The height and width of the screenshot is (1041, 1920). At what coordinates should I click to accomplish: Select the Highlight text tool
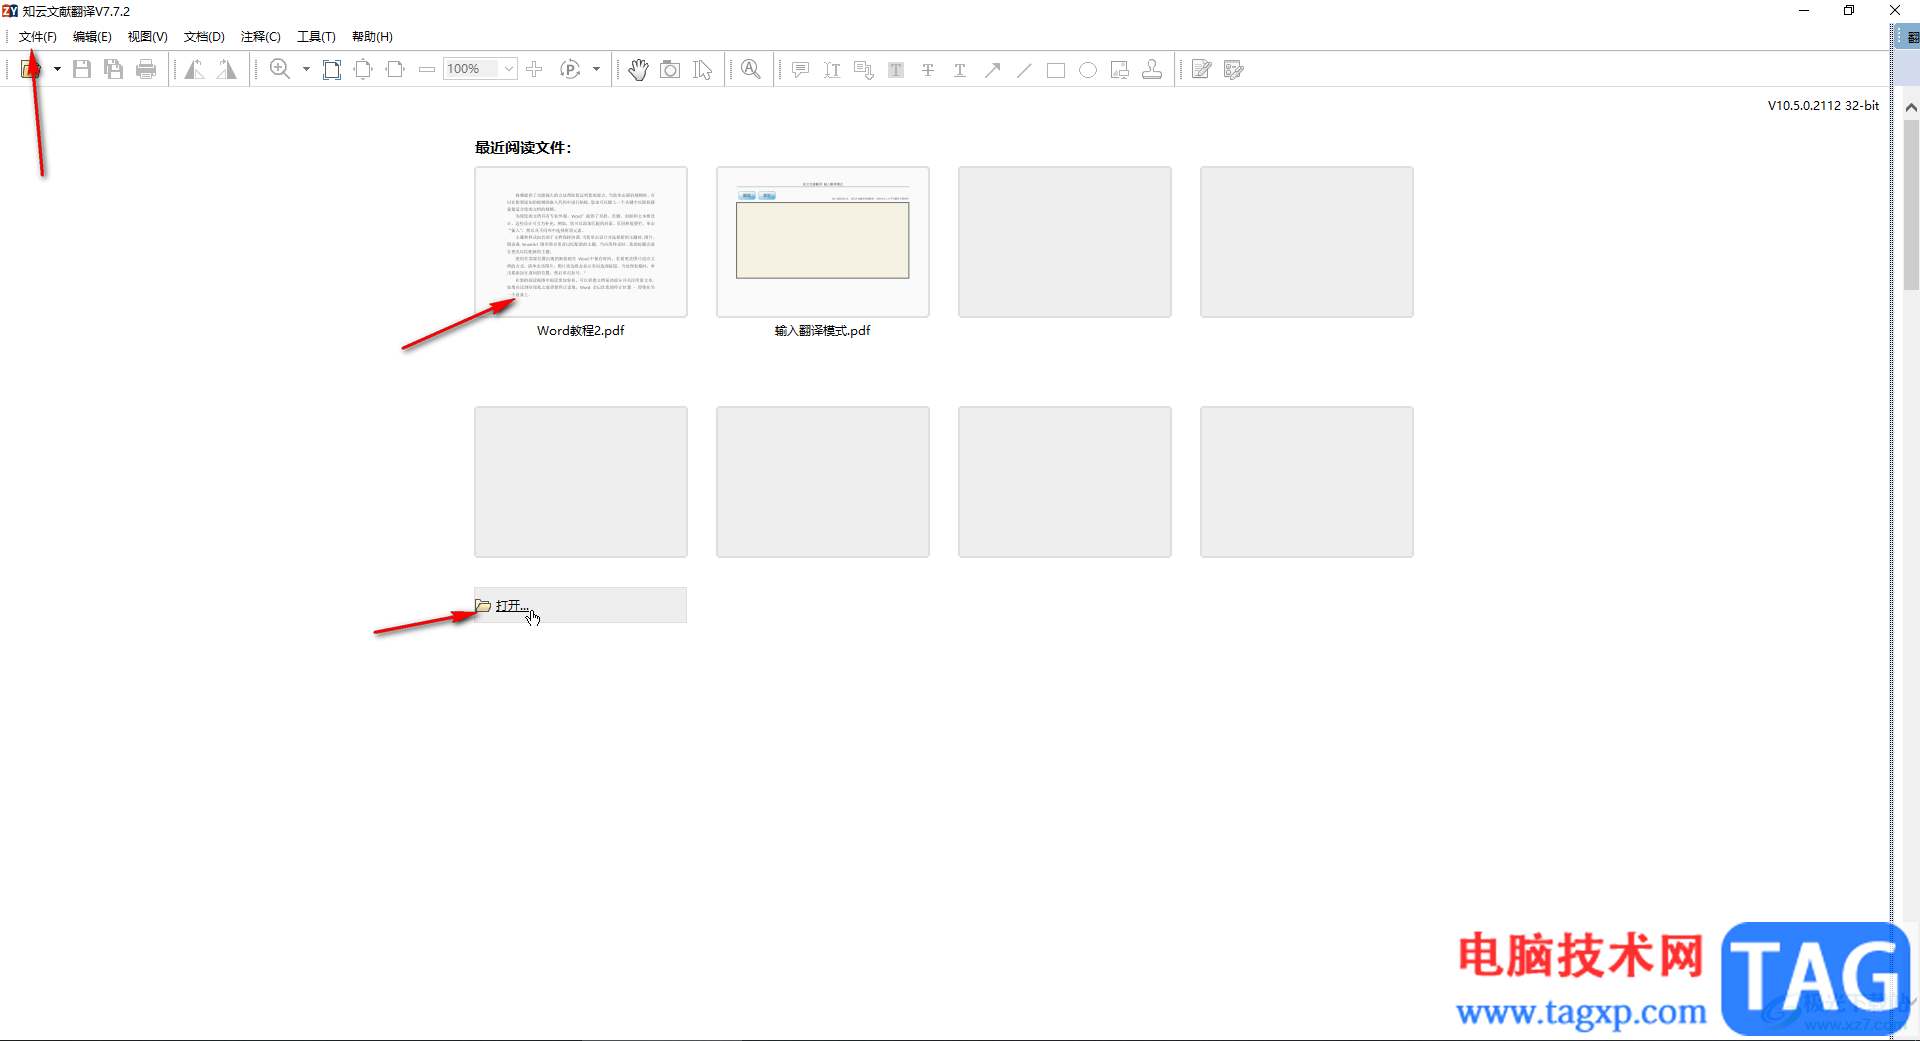pyautogui.click(x=896, y=69)
